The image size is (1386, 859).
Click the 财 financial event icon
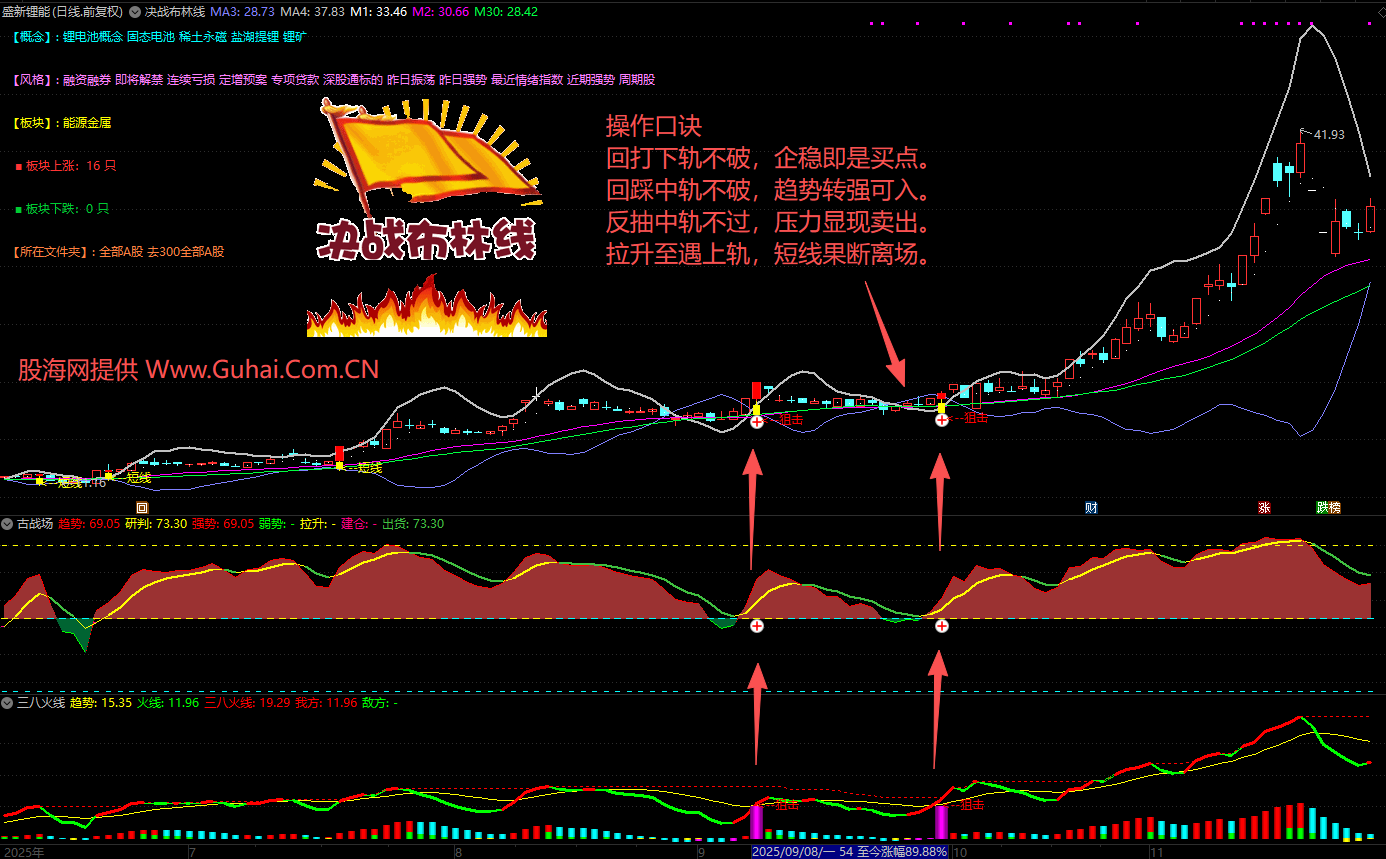tap(1091, 508)
